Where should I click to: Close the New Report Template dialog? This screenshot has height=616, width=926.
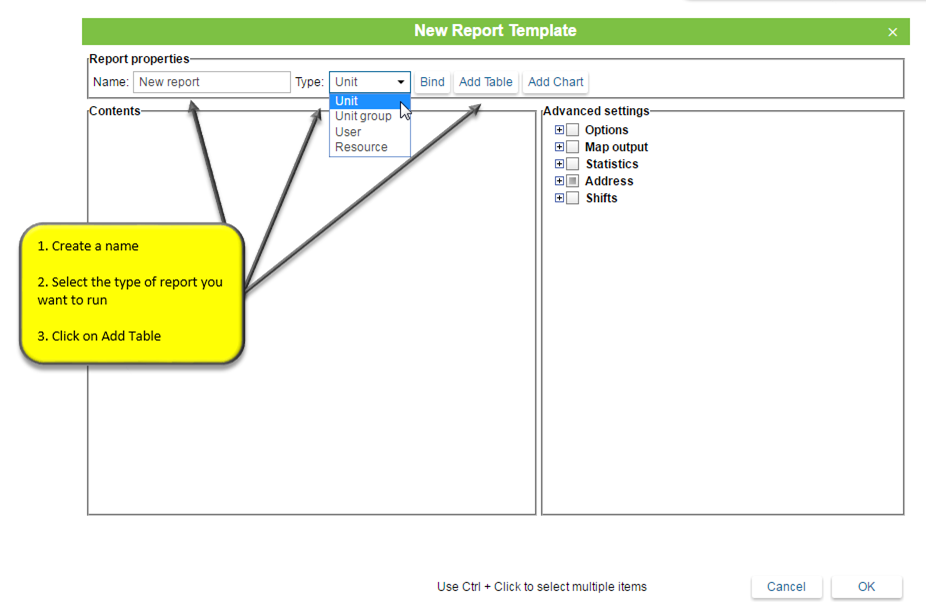892,32
